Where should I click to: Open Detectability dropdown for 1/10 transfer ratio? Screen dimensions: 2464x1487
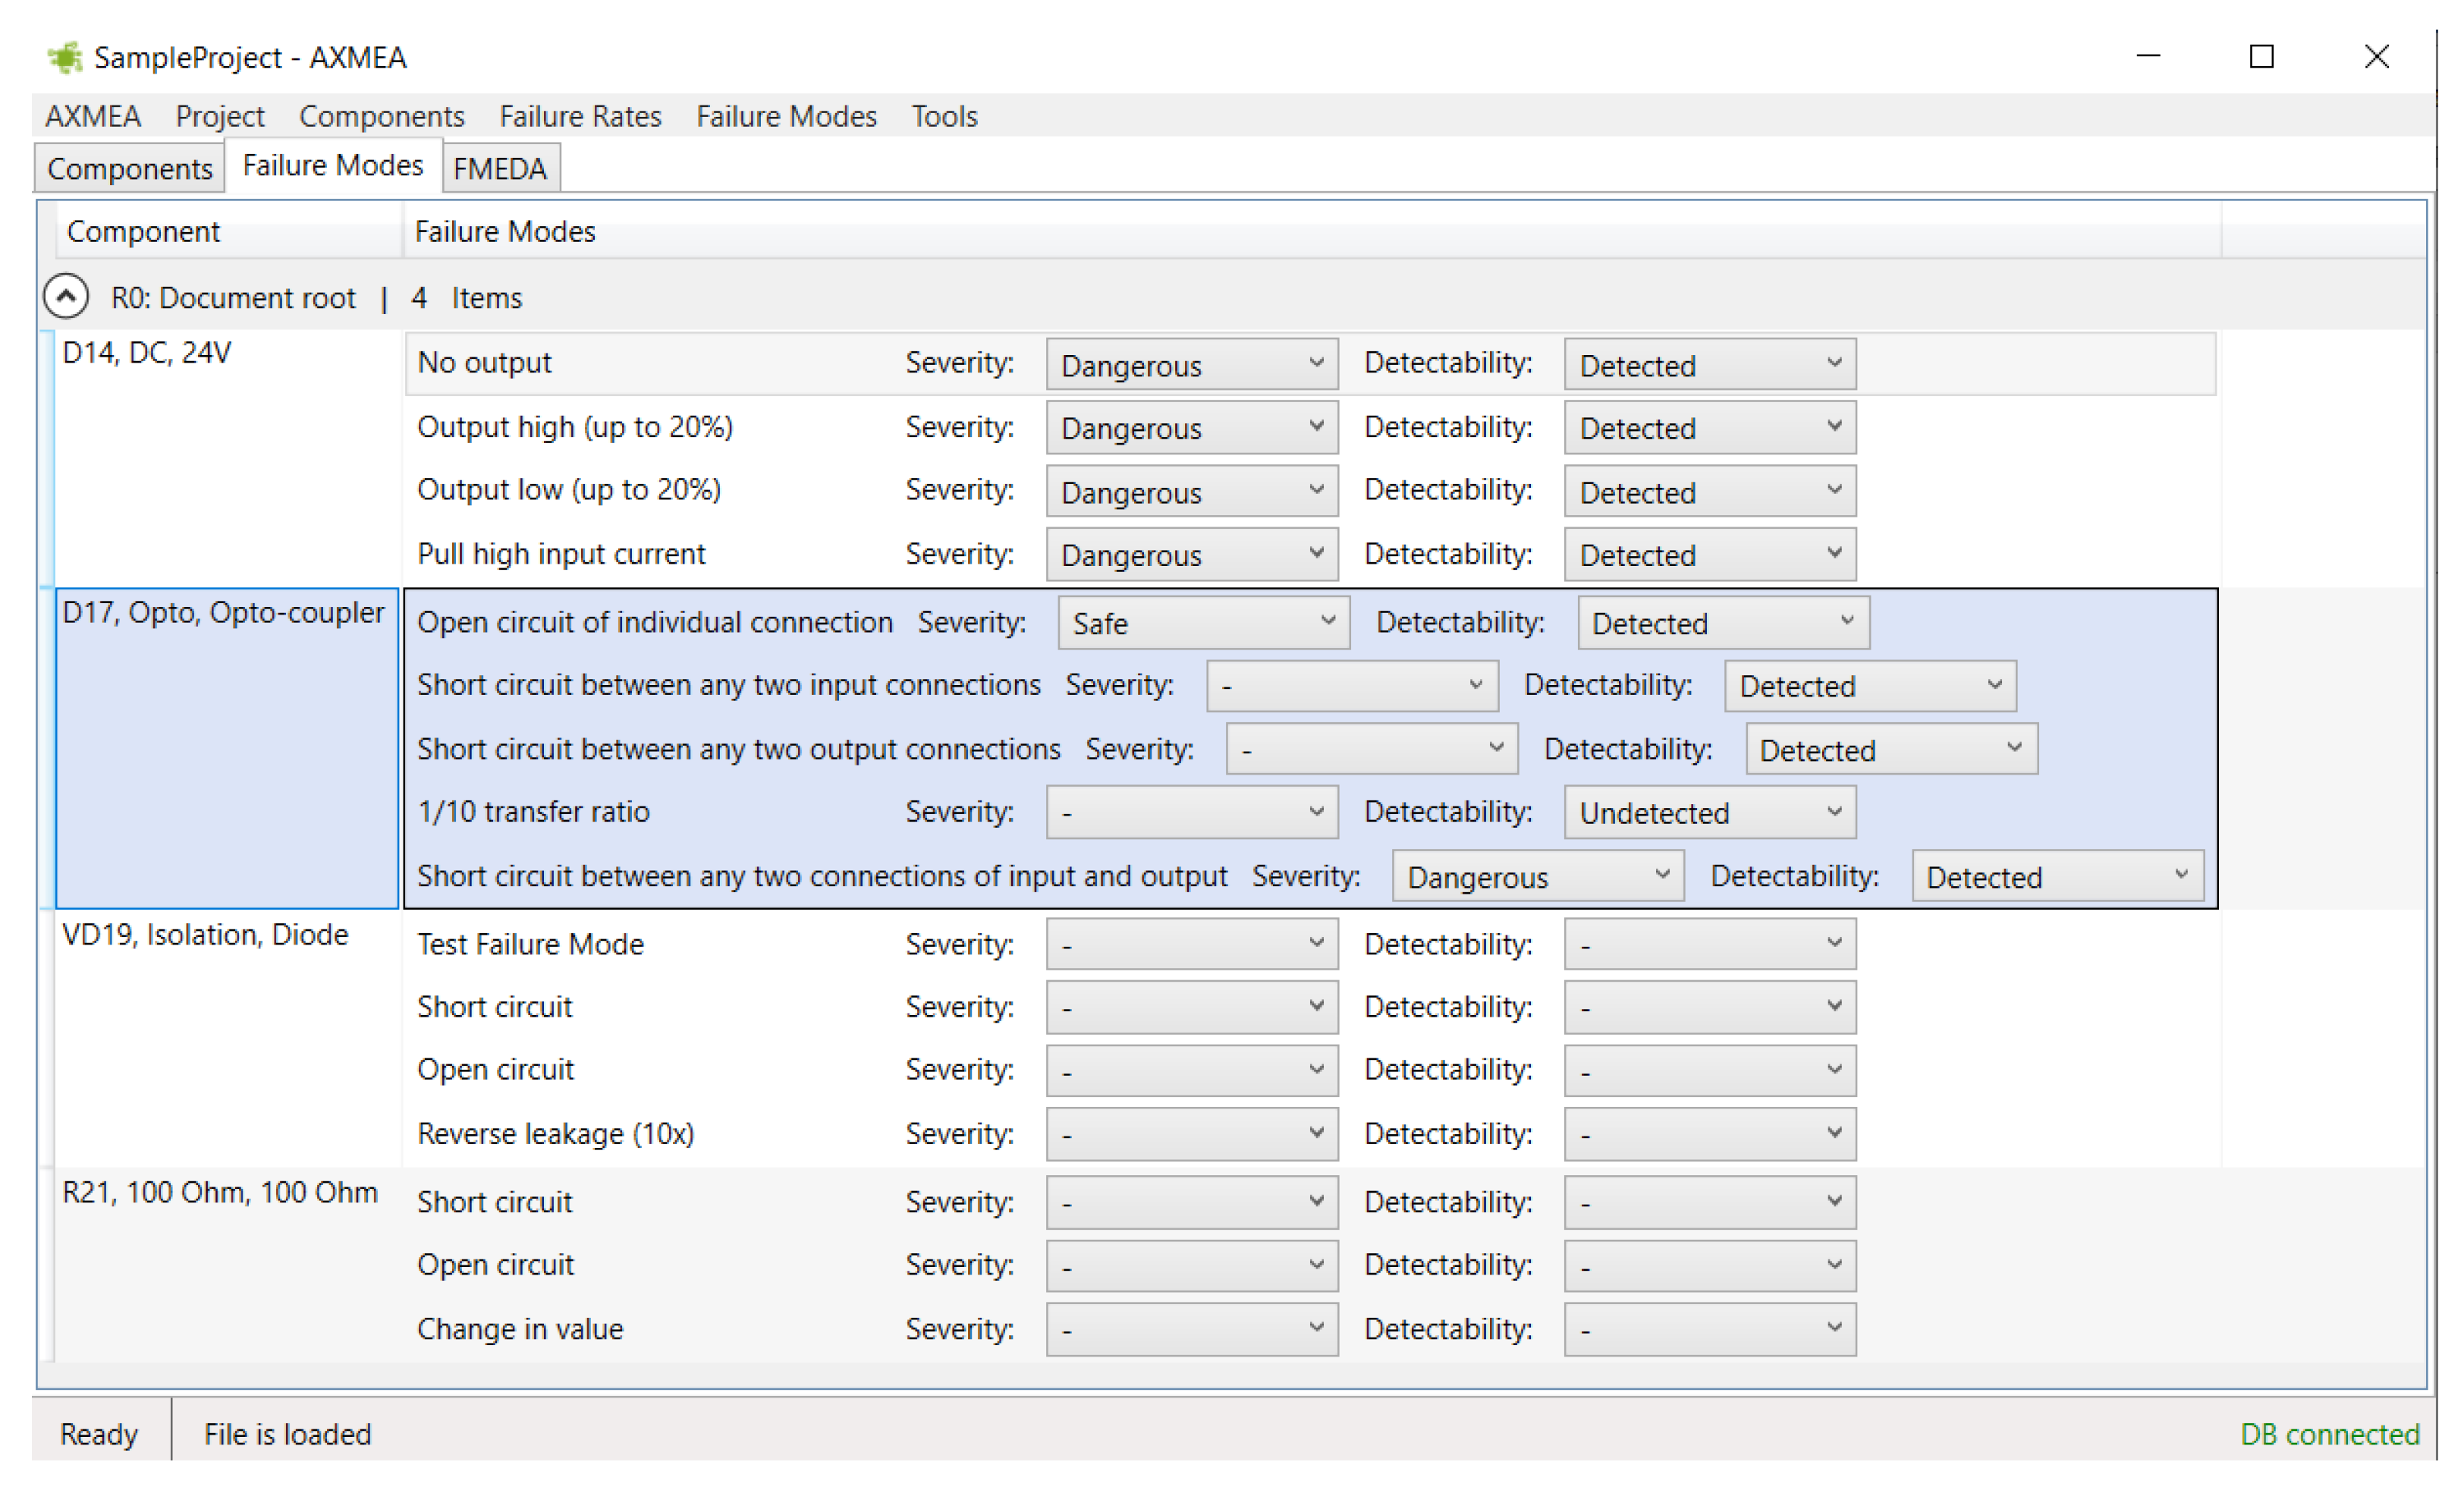[x=1709, y=812]
